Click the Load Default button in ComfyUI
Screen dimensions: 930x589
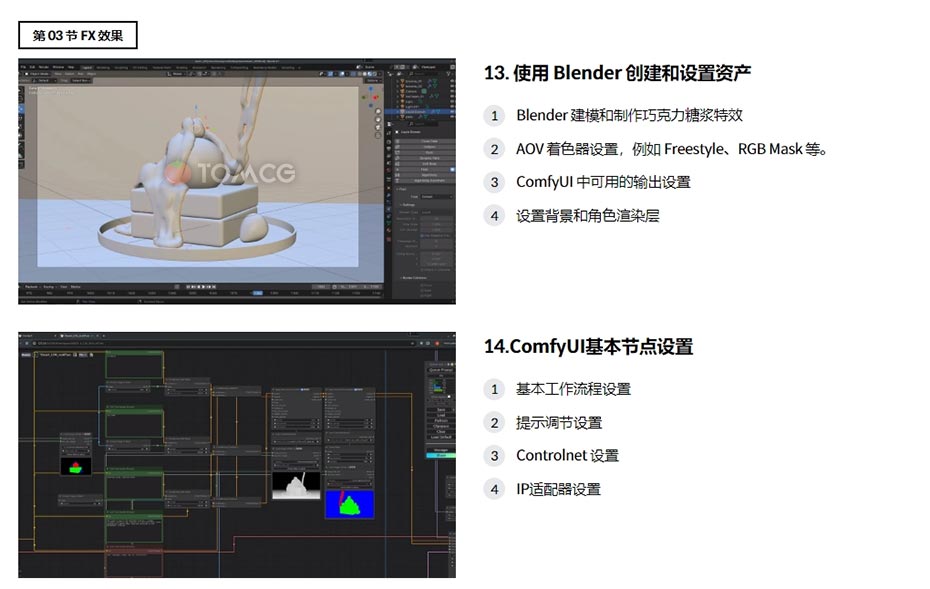click(441, 437)
